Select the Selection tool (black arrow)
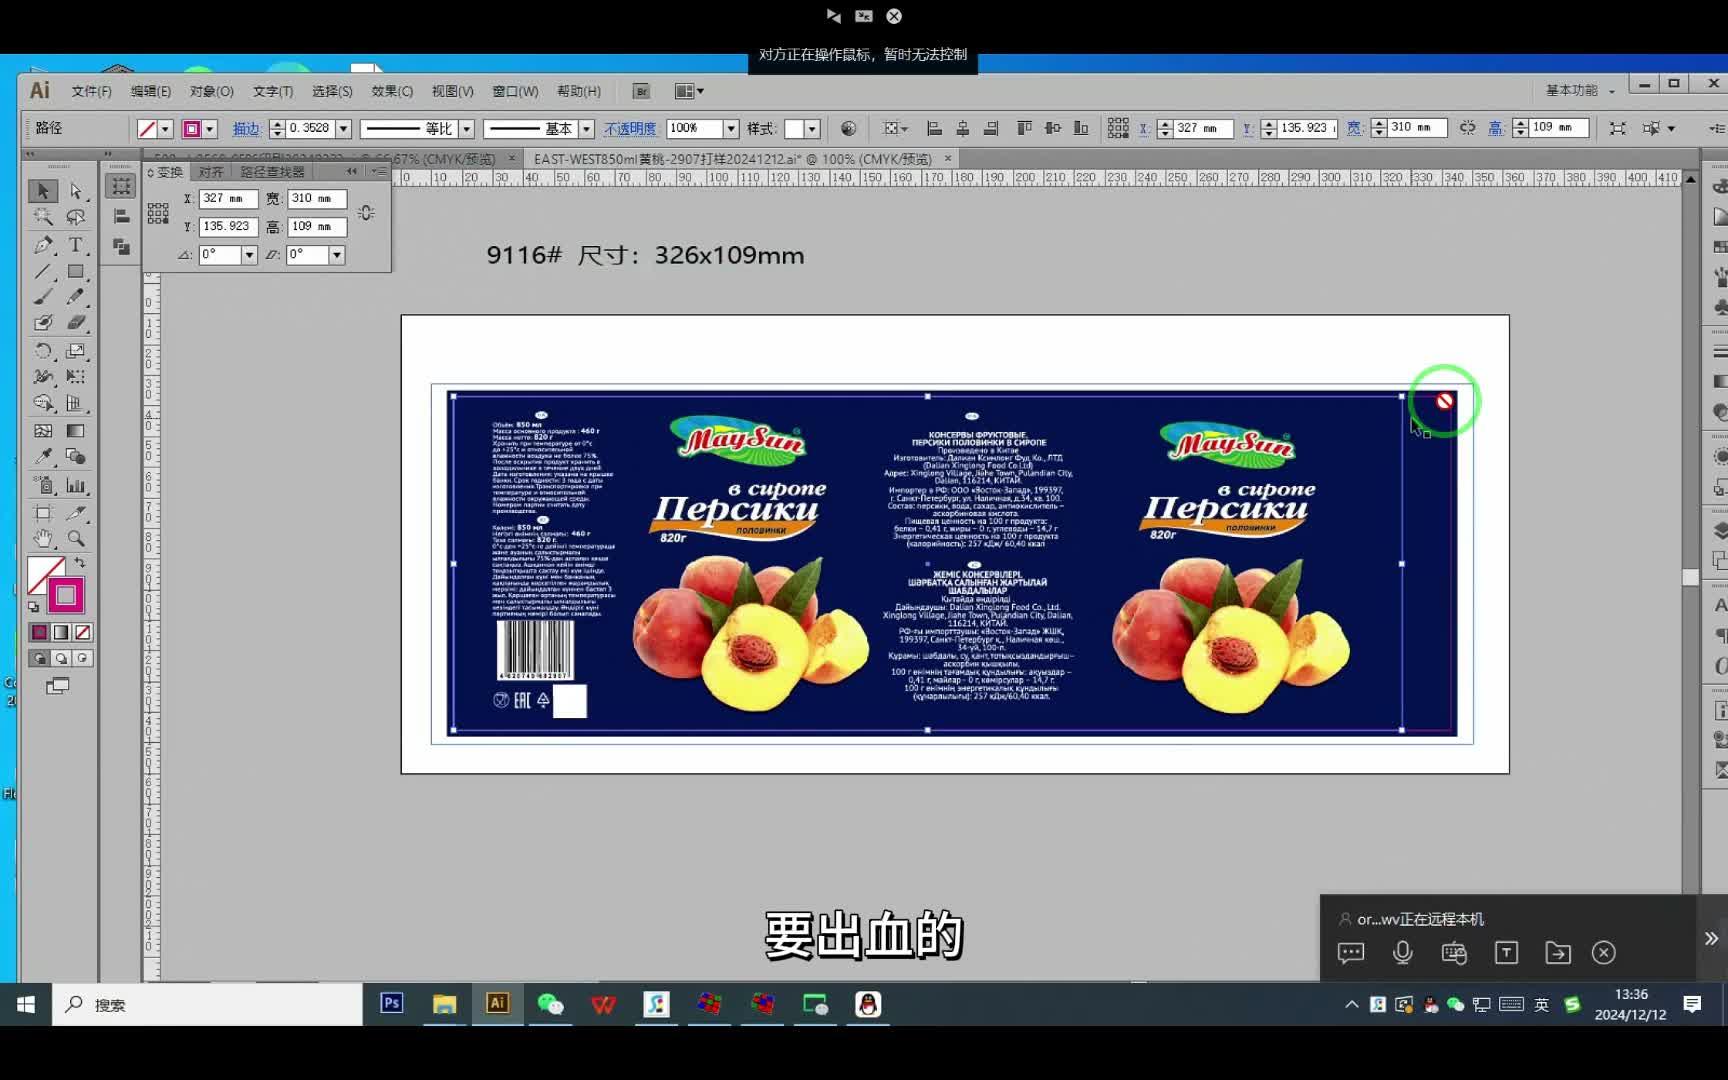Screen dimensions: 1728x1080 click(x=42, y=191)
